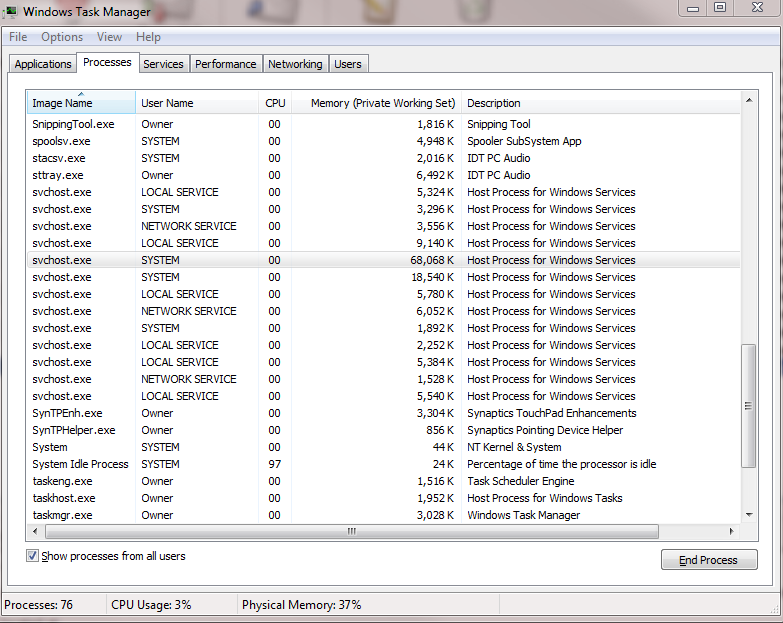The width and height of the screenshot is (783, 623).
Task: Switch to the Services tab
Action: point(163,64)
